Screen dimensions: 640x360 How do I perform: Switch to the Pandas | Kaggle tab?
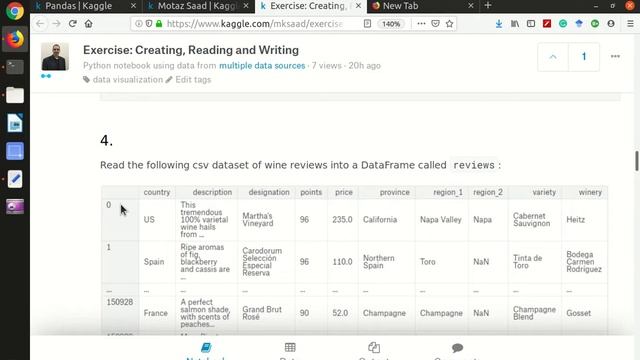tap(78, 6)
